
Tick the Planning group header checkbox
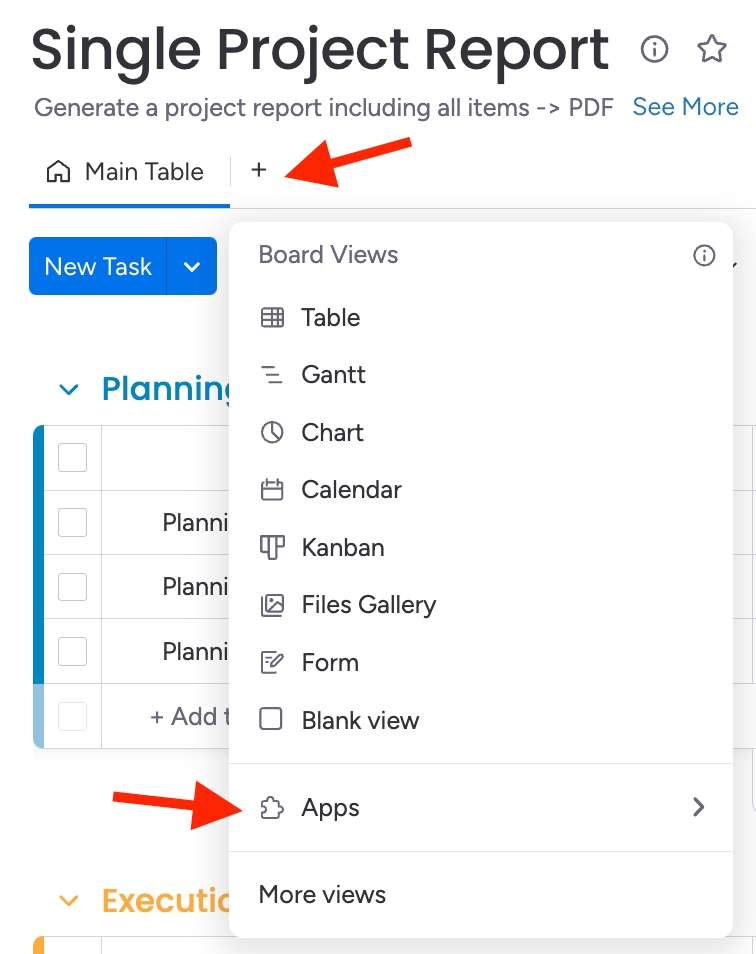(72, 458)
